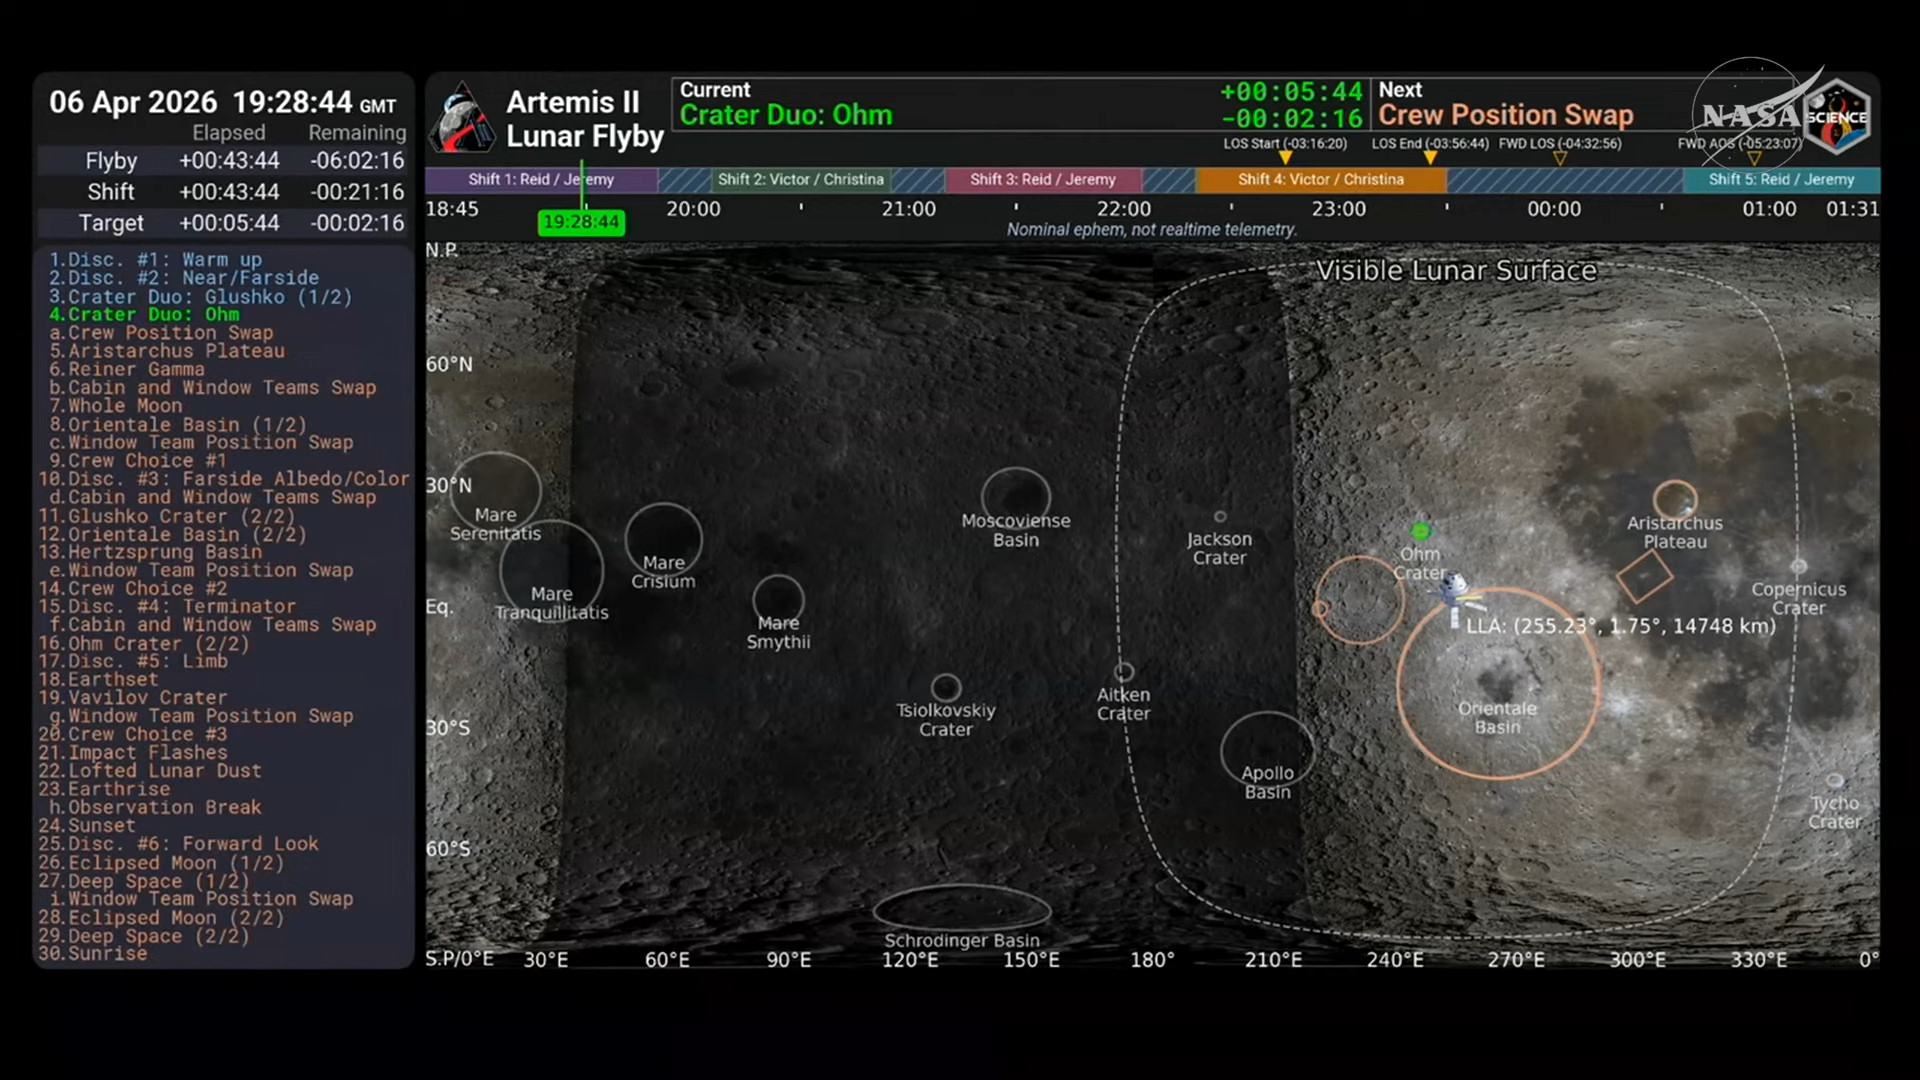Click the Artemis II mission patch icon
This screenshot has width=1920, height=1080.
click(462, 118)
